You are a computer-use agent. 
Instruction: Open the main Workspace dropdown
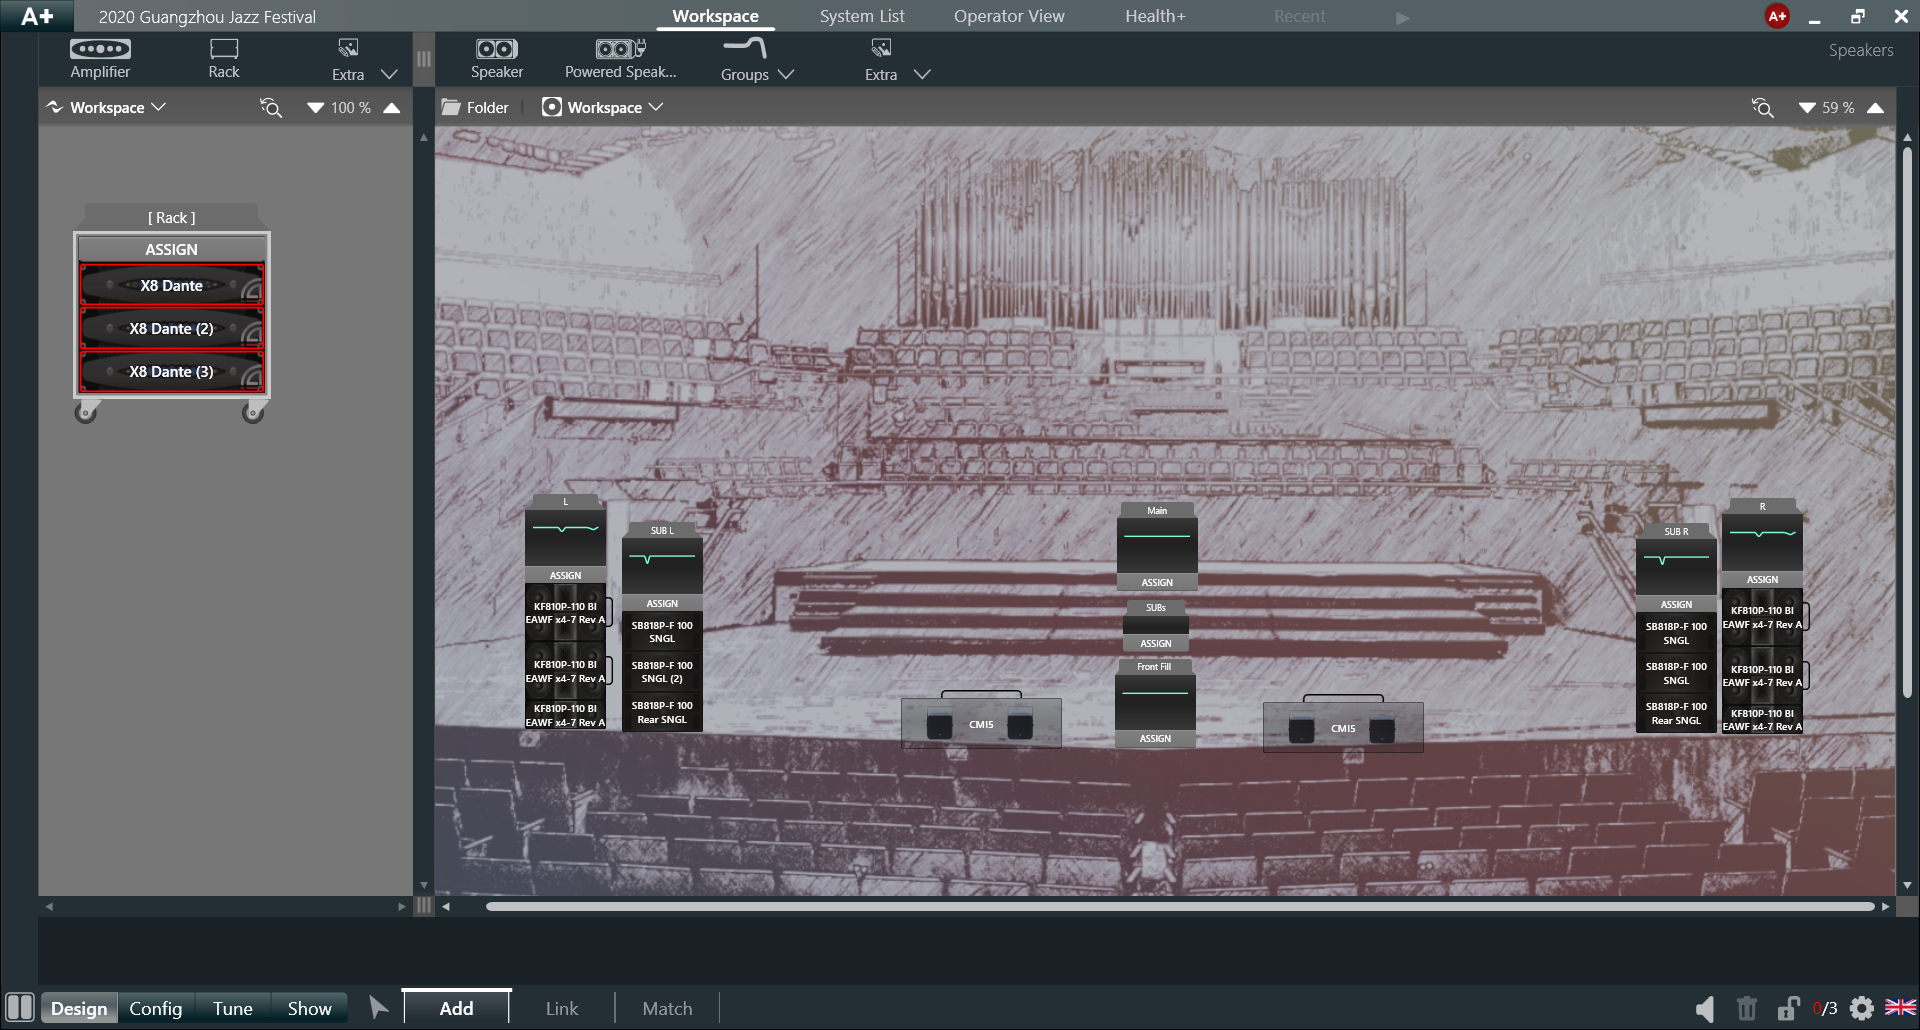coord(603,107)
